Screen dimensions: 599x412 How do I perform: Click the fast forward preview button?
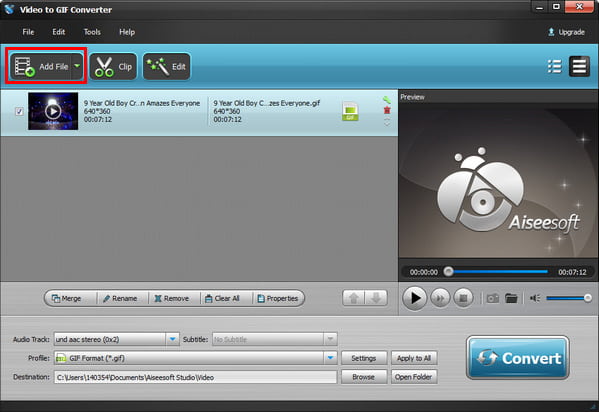(440, 298)
